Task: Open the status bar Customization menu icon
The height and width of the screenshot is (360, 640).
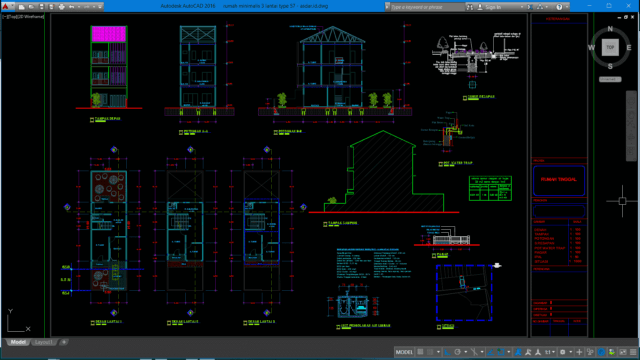Action: click(x=633, y=352)
